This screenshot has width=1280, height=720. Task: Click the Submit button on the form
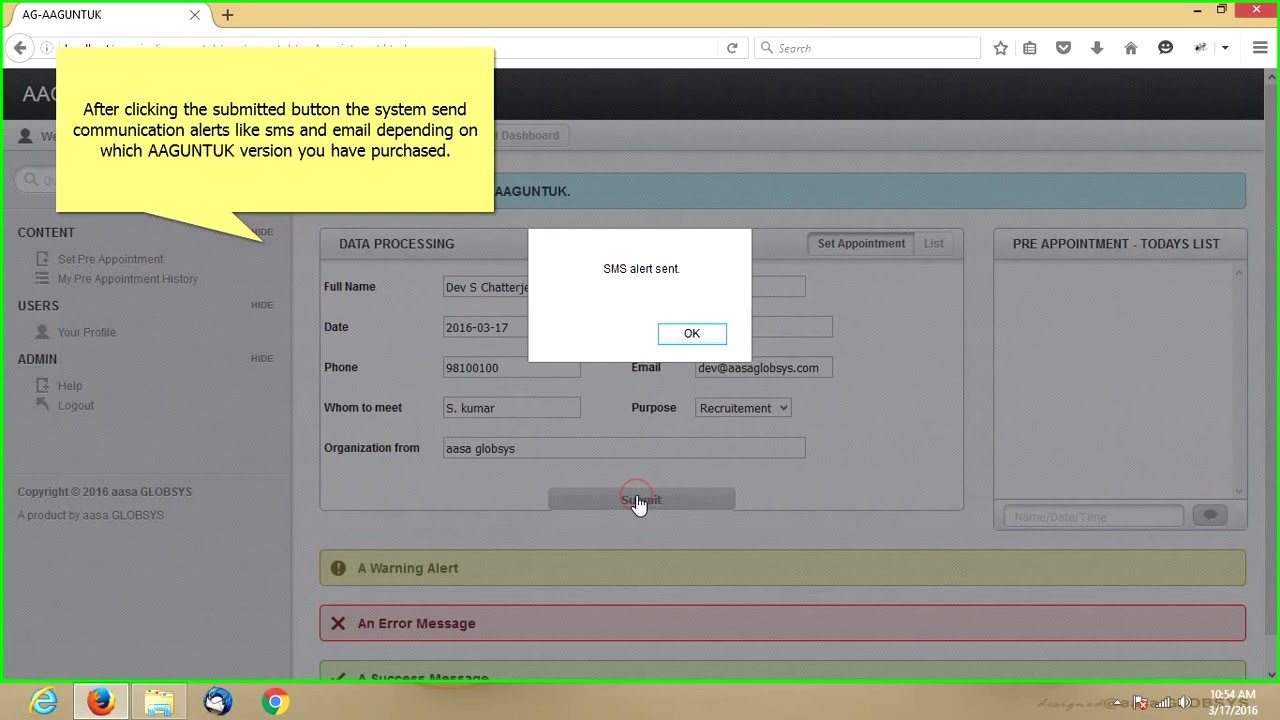click(x=641, y=500)
